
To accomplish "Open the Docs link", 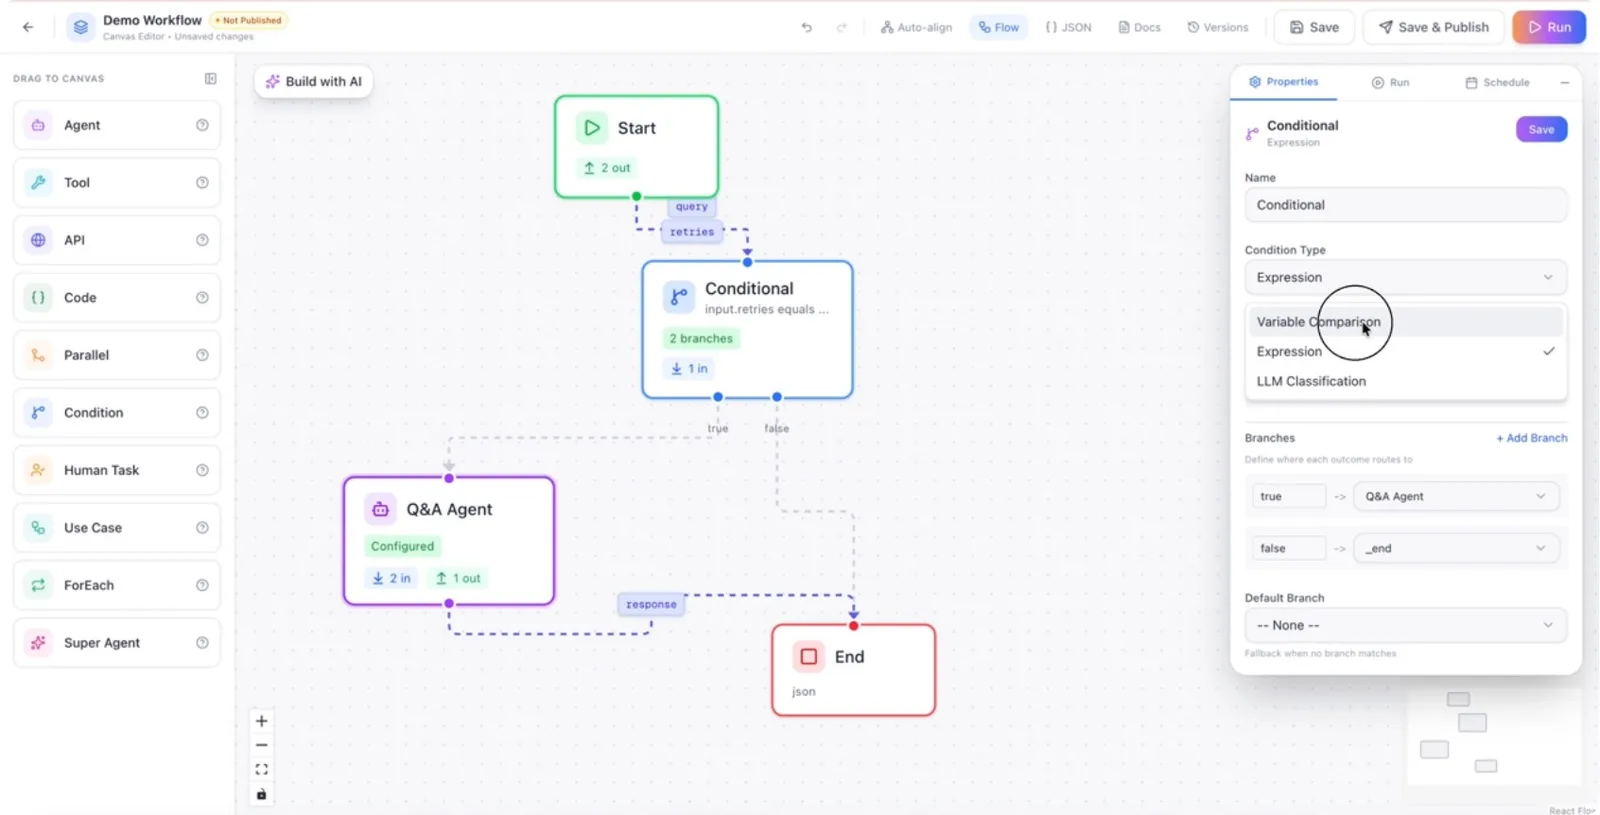I will (x=1139, y=27).
